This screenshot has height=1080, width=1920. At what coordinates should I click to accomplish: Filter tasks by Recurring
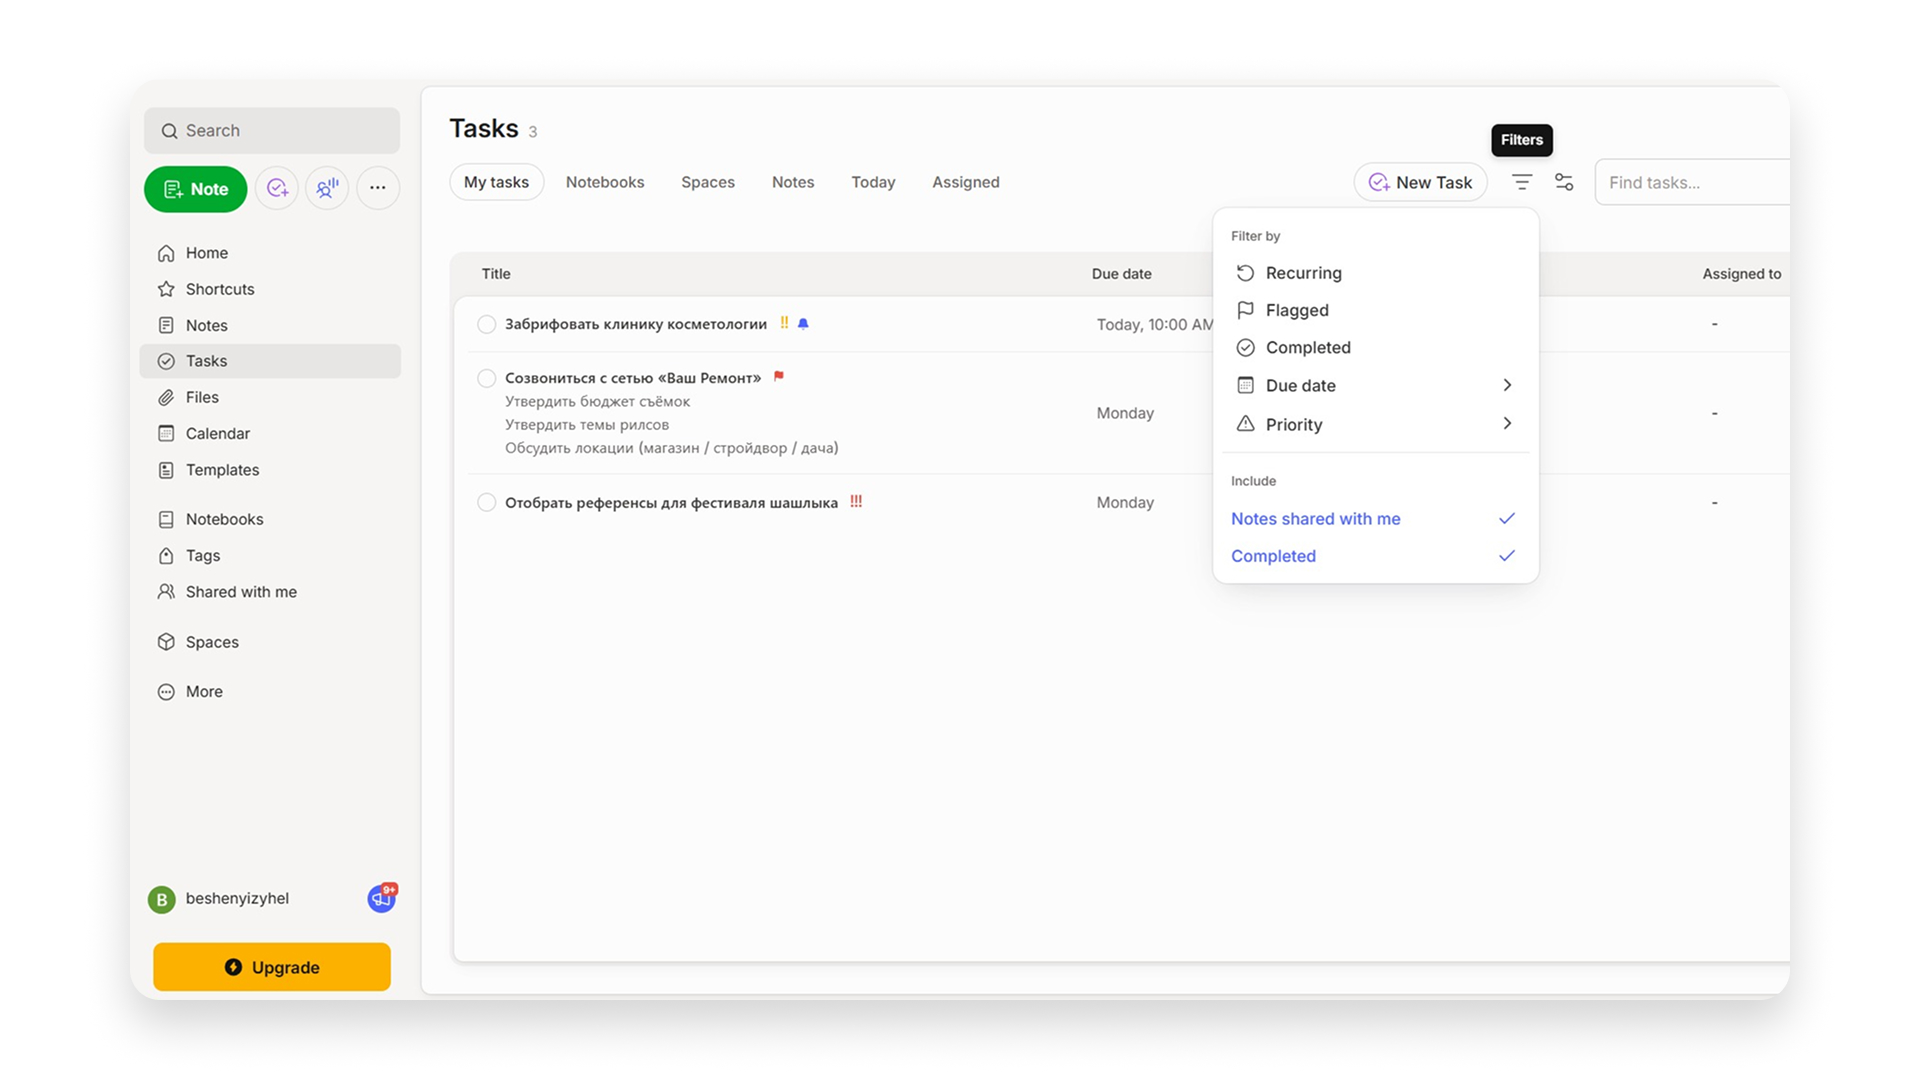point(1375,273)
